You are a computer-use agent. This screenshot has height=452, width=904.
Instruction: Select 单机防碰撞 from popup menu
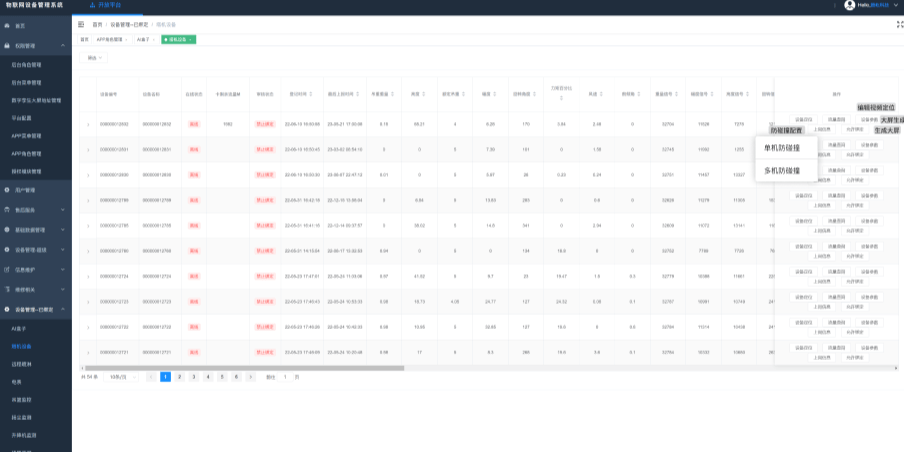coord(782,148)
